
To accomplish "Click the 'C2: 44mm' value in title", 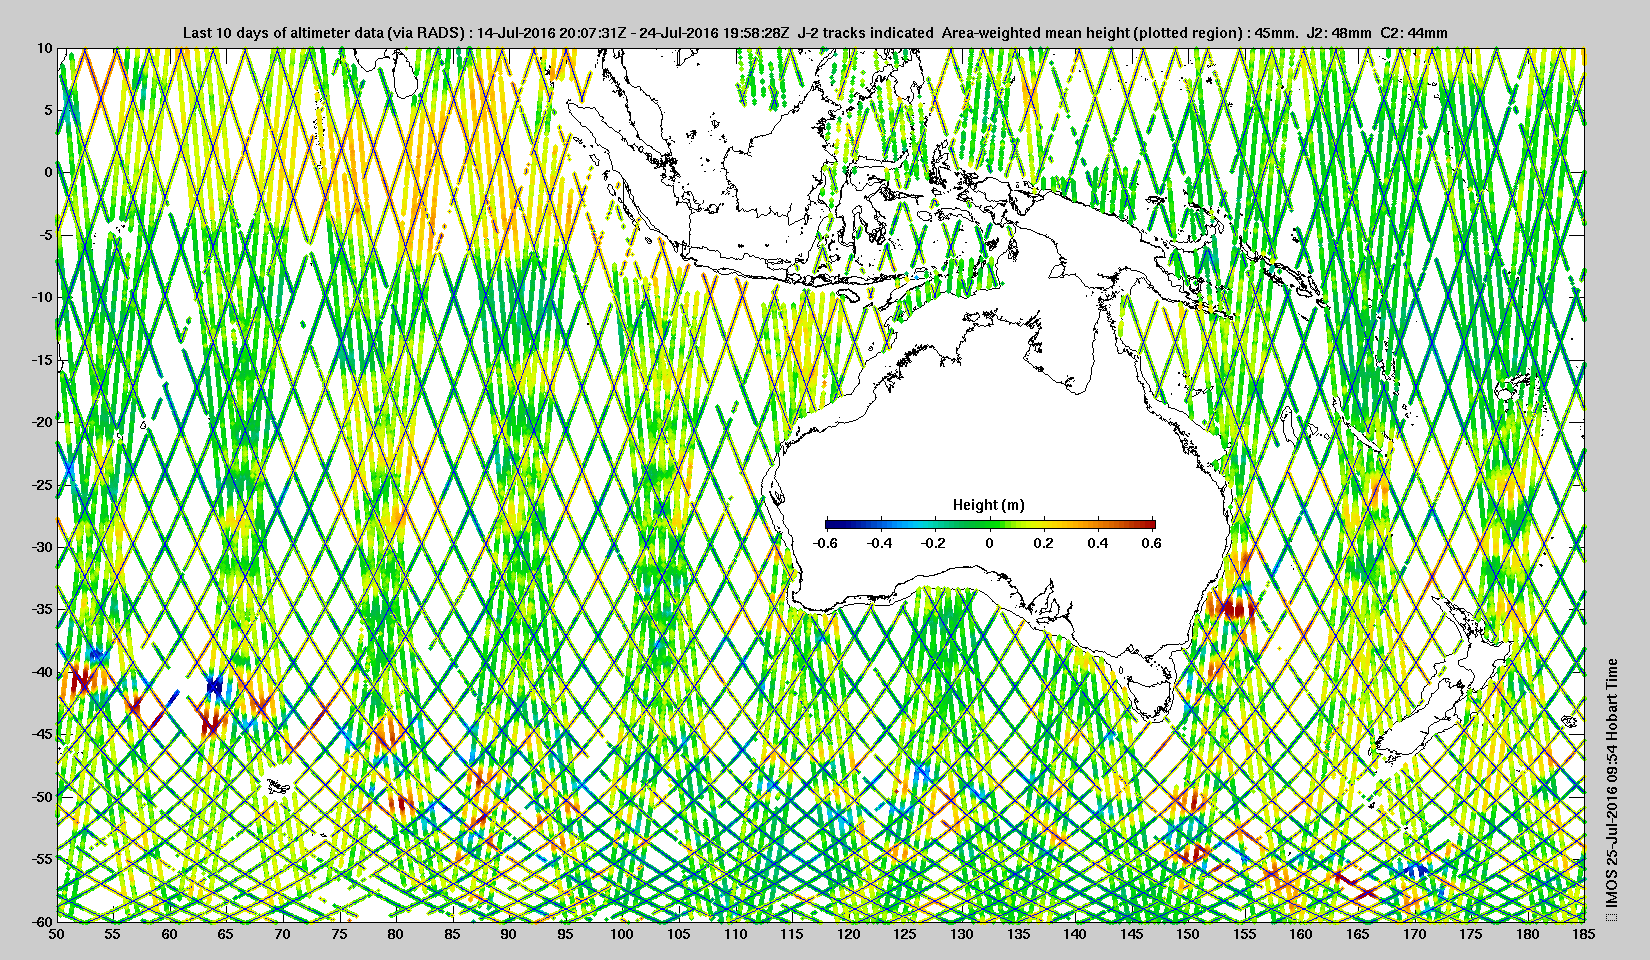I will [x=1413, y=33].
